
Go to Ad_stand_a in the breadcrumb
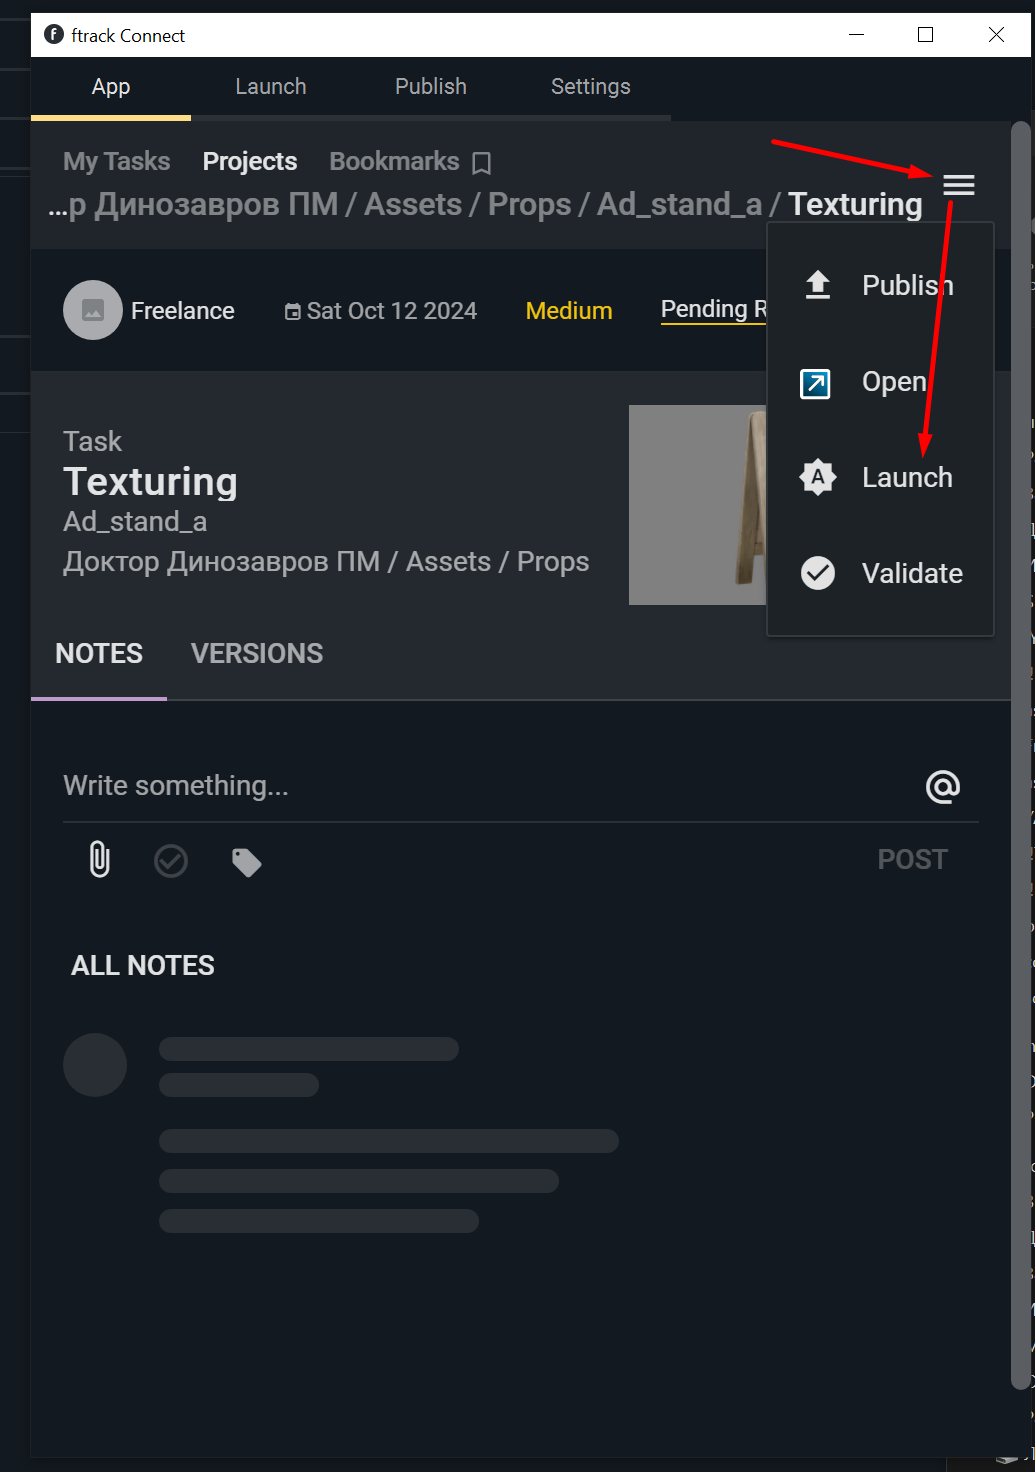680,204
